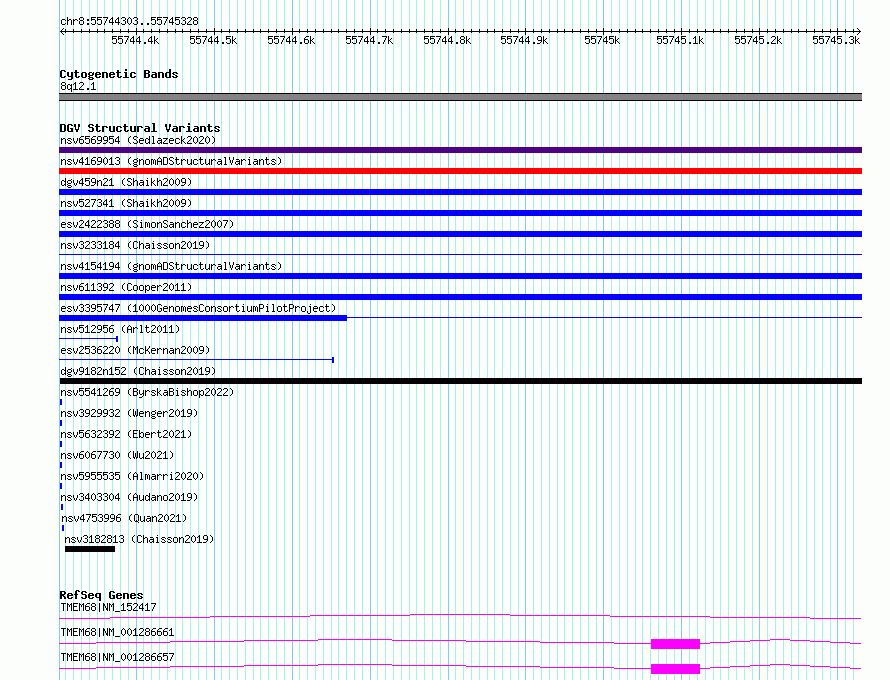The height and width of the screenshot is (680, 890).
Task: Click the 55745.3k ruler tick label
Action: click(x=836, y=40)
